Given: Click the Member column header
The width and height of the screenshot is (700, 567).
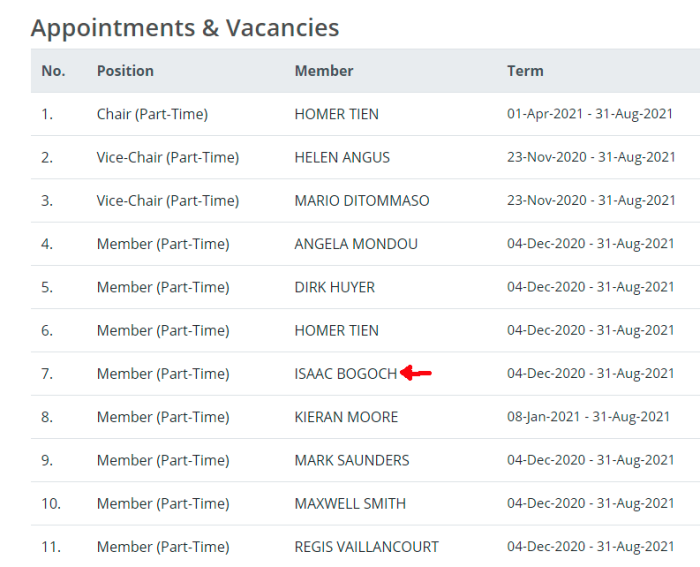Looking at the screenshot, I should 324,71.
